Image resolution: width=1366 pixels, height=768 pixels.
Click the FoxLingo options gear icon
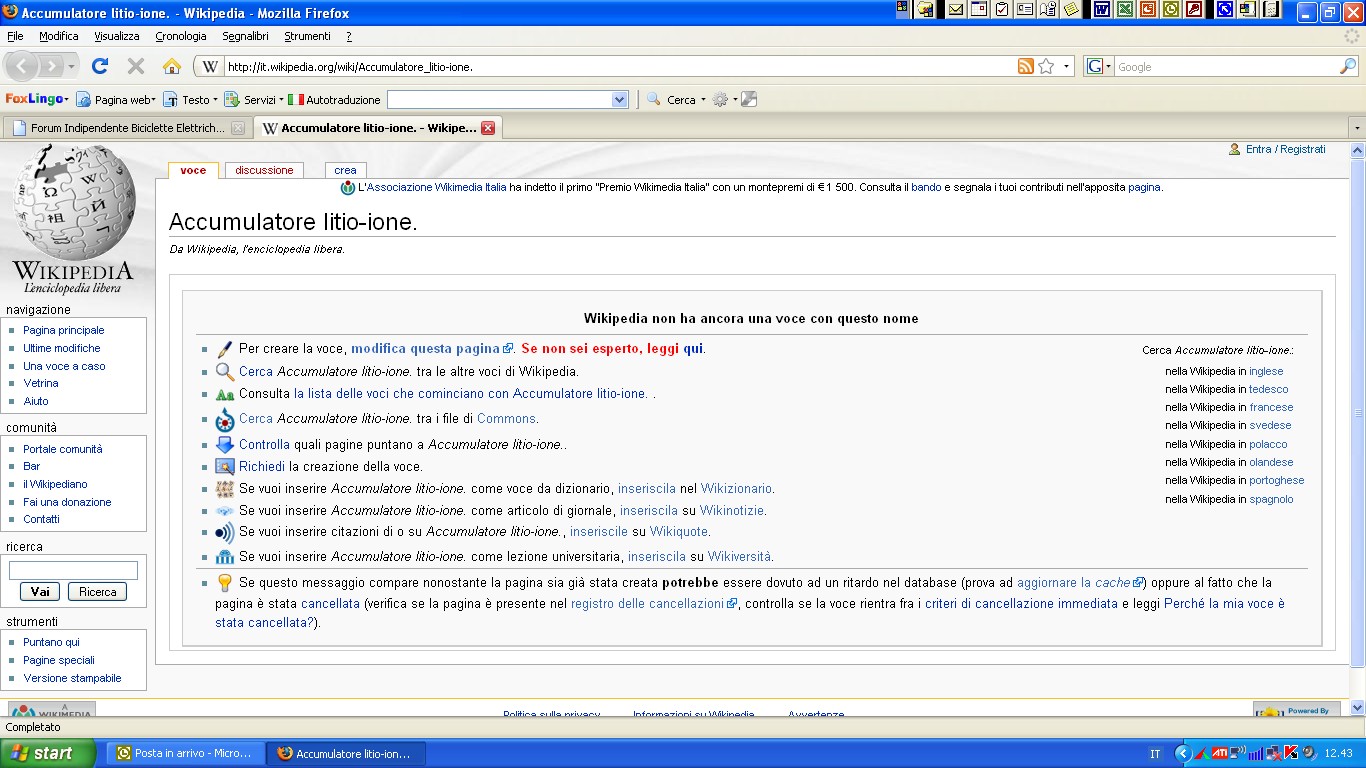[720, 99]
